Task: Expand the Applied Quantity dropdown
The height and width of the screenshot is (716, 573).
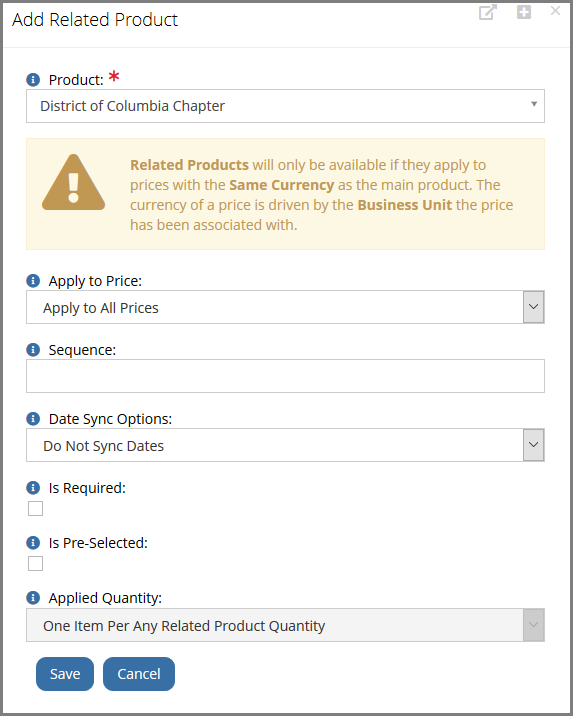Action: pyautogui.click(x=285, y=625)
